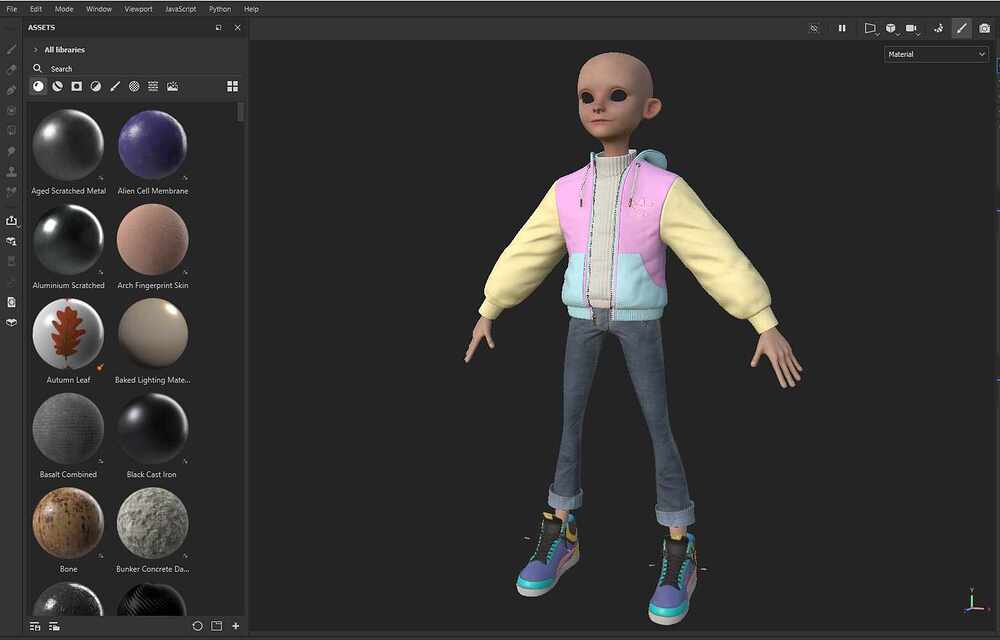Select the Baked Lighting material sphere
1000x640 pixels.
(153, 333)
